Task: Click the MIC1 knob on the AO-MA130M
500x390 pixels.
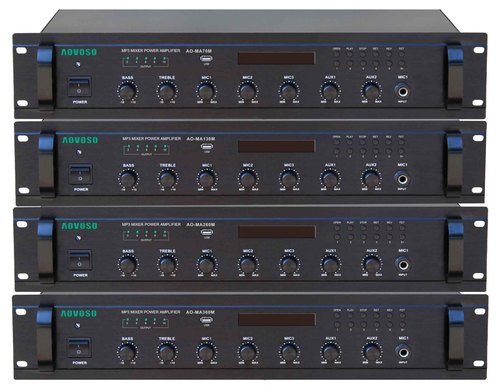Action: click(207, 179)
